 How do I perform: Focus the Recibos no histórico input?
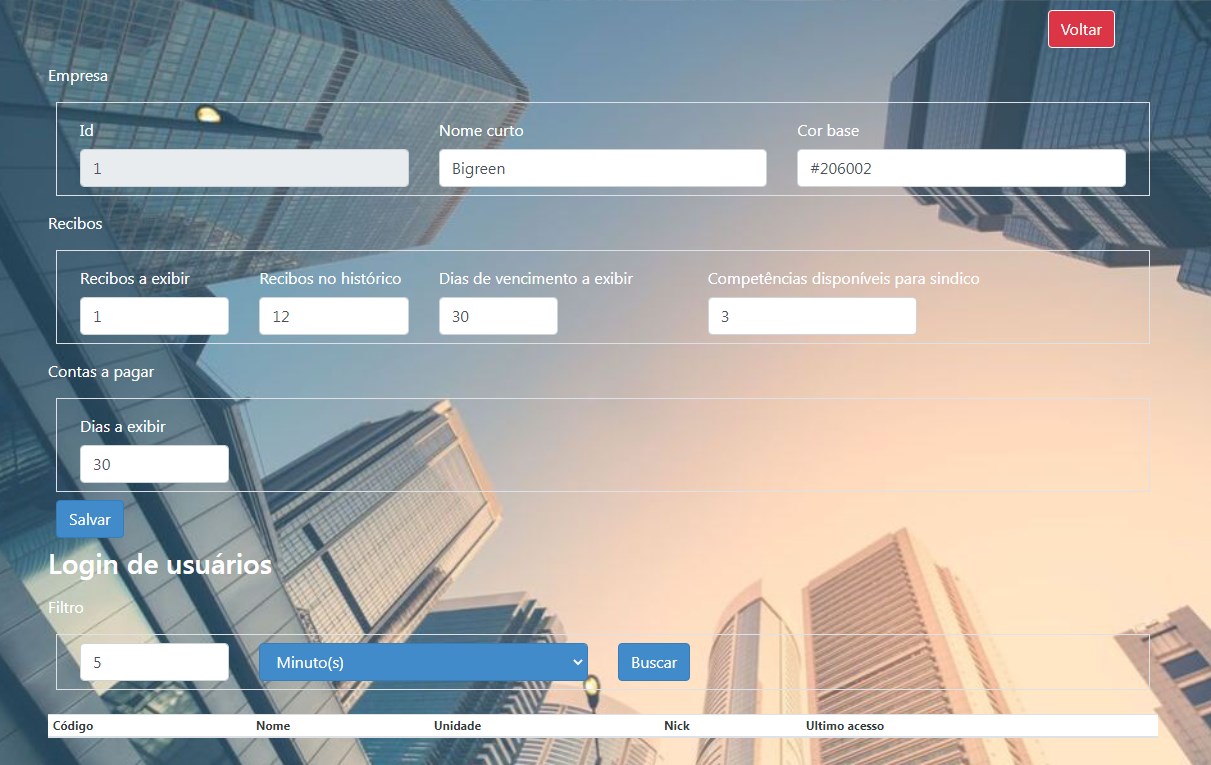[x=333, y=316]
